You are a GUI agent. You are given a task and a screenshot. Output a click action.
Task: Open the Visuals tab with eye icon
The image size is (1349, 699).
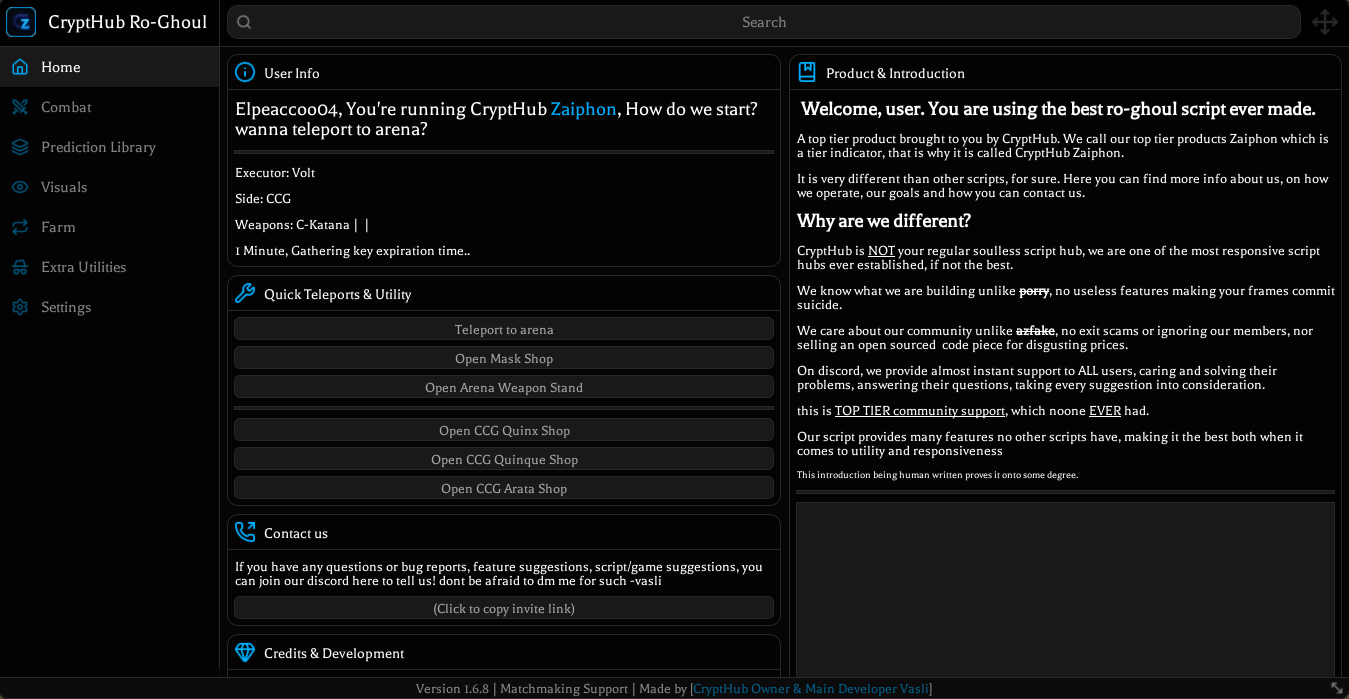click(109, 187)
